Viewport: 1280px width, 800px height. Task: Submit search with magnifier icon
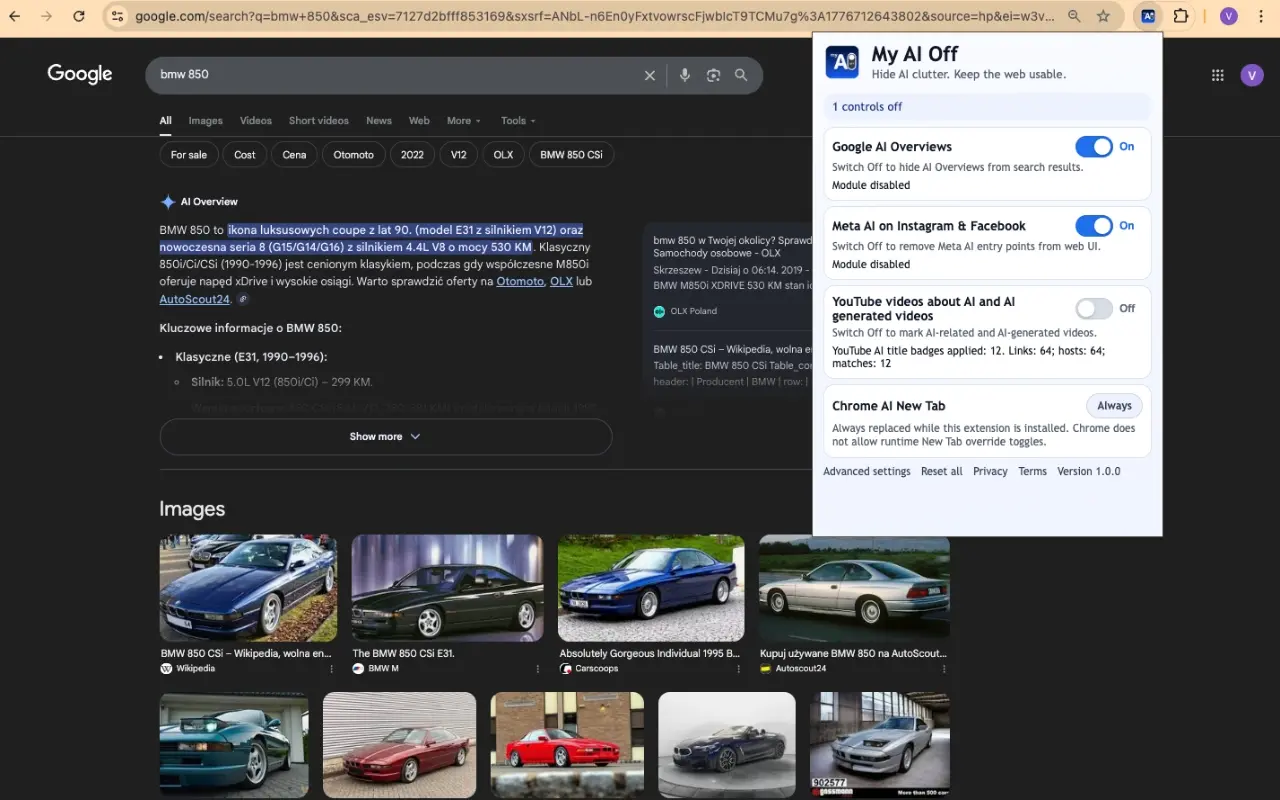pyautogui.click(x=741, y=75)
